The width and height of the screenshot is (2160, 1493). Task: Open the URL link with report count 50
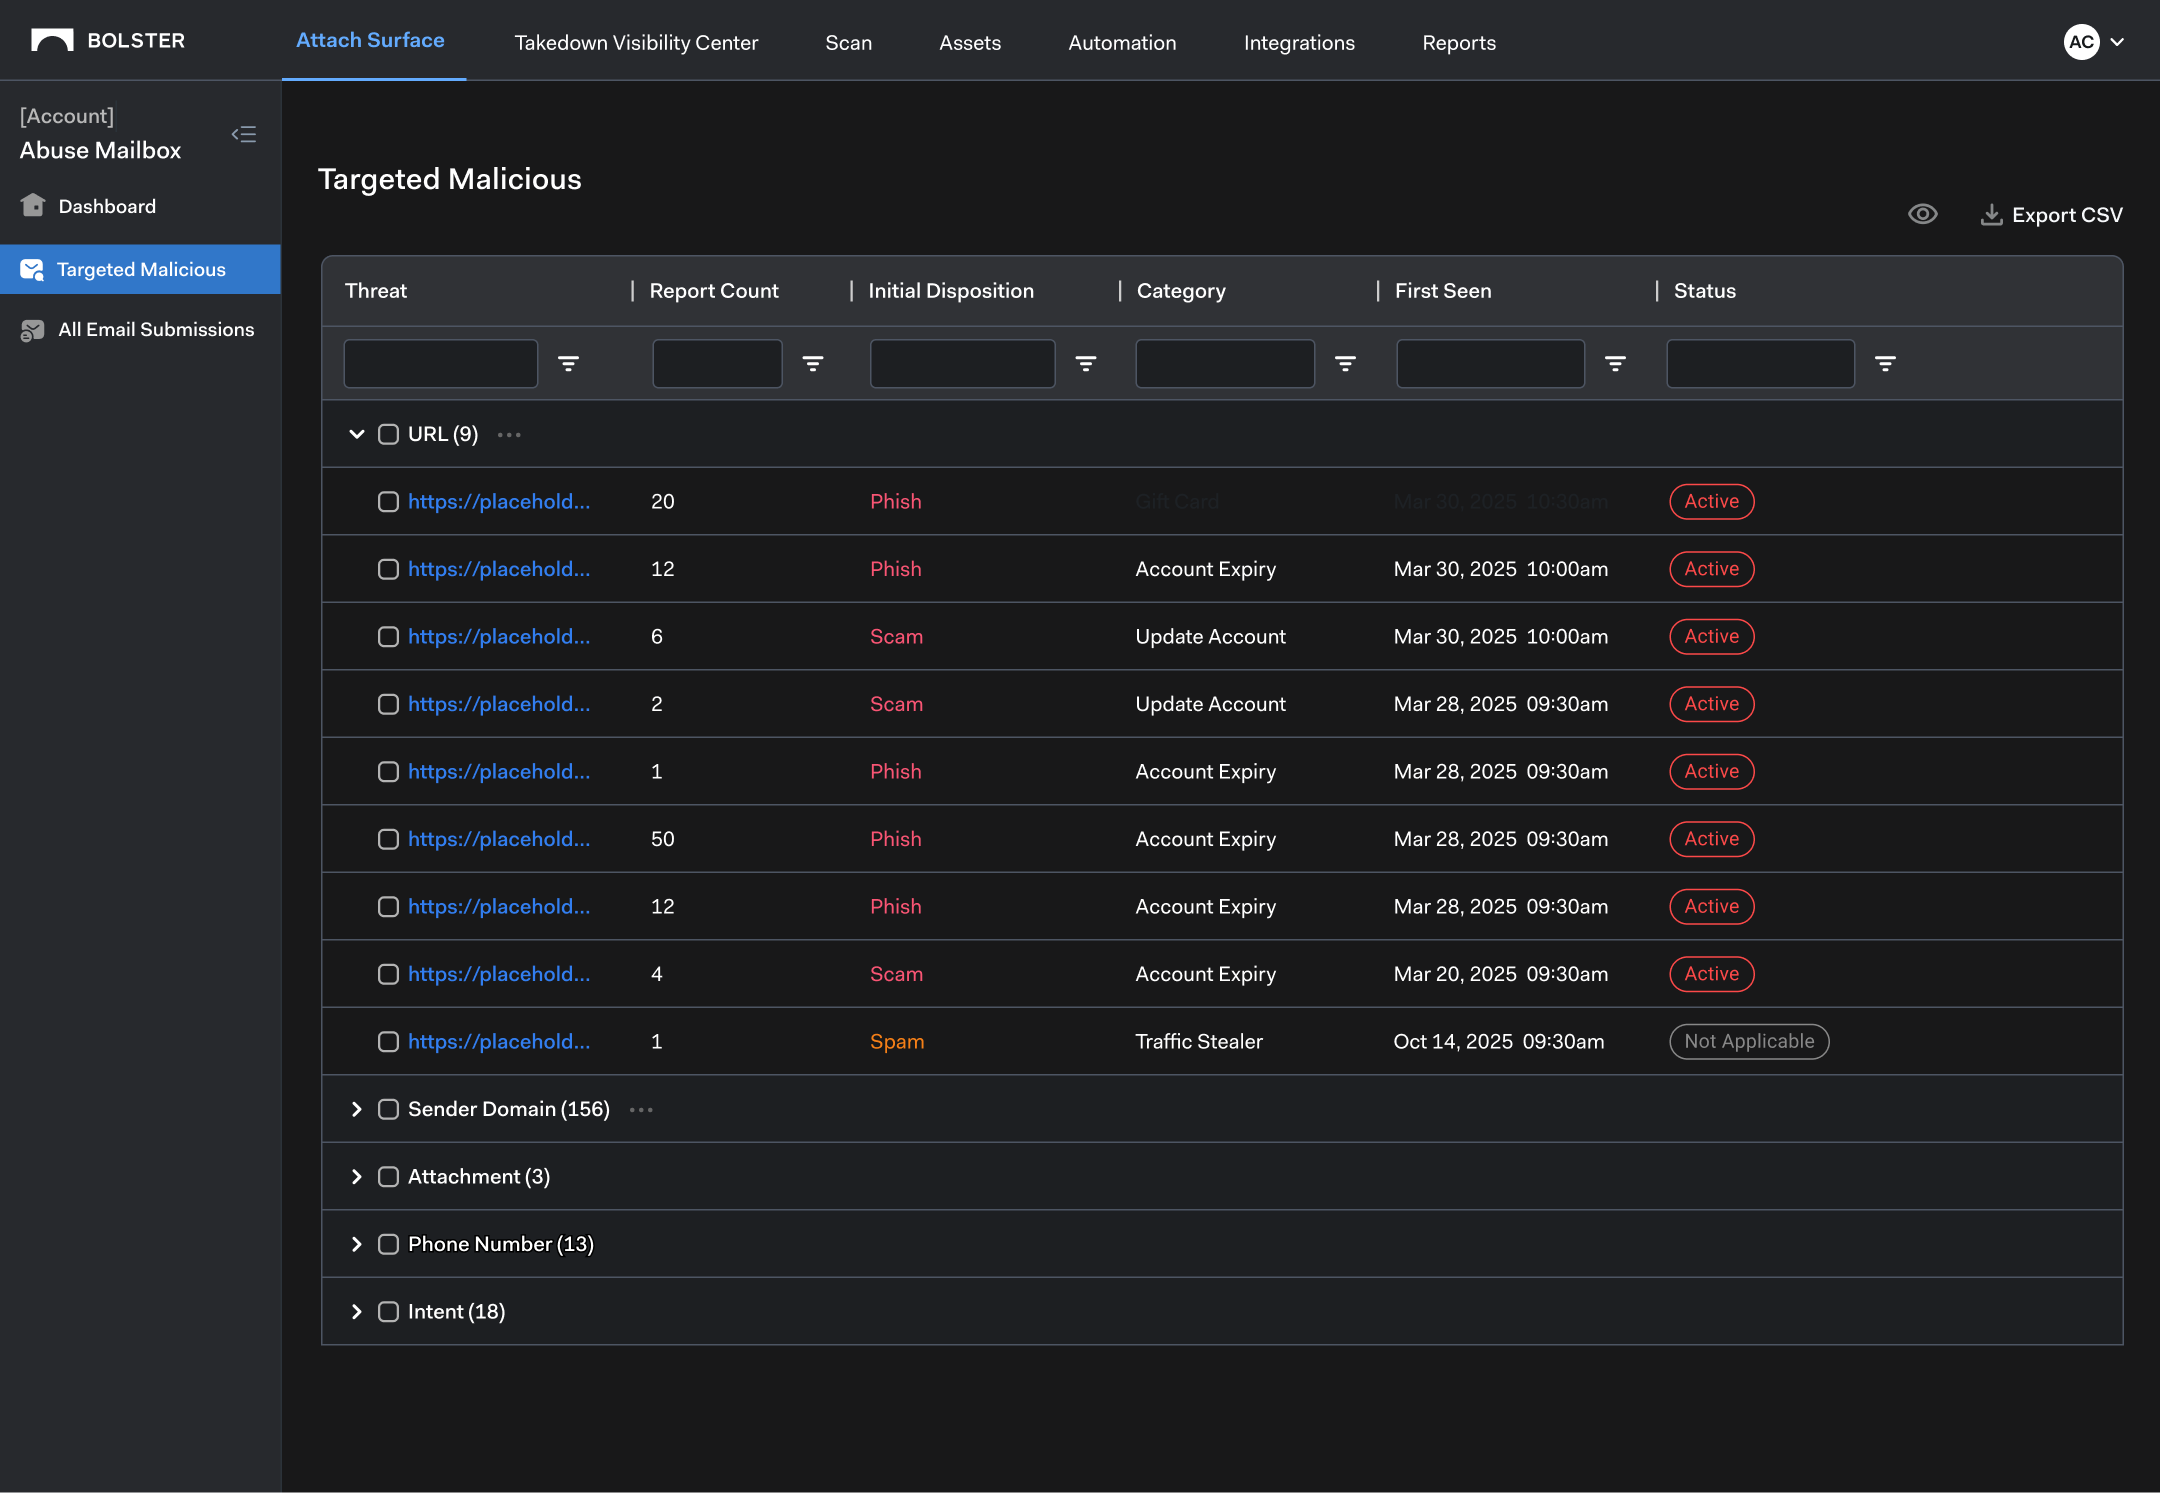(x=499, y=839)
